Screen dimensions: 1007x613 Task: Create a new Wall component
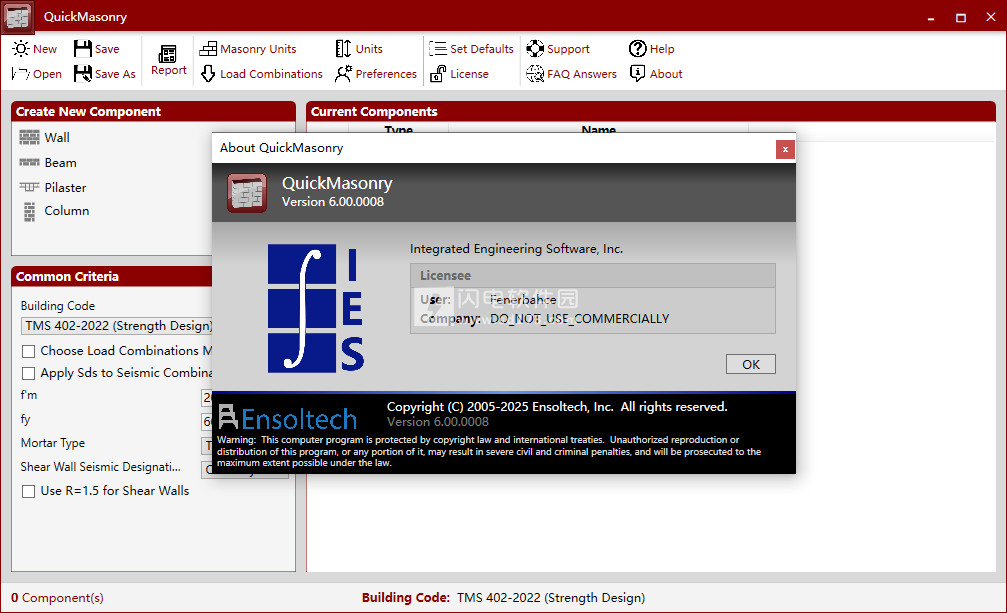coord(56,137)
